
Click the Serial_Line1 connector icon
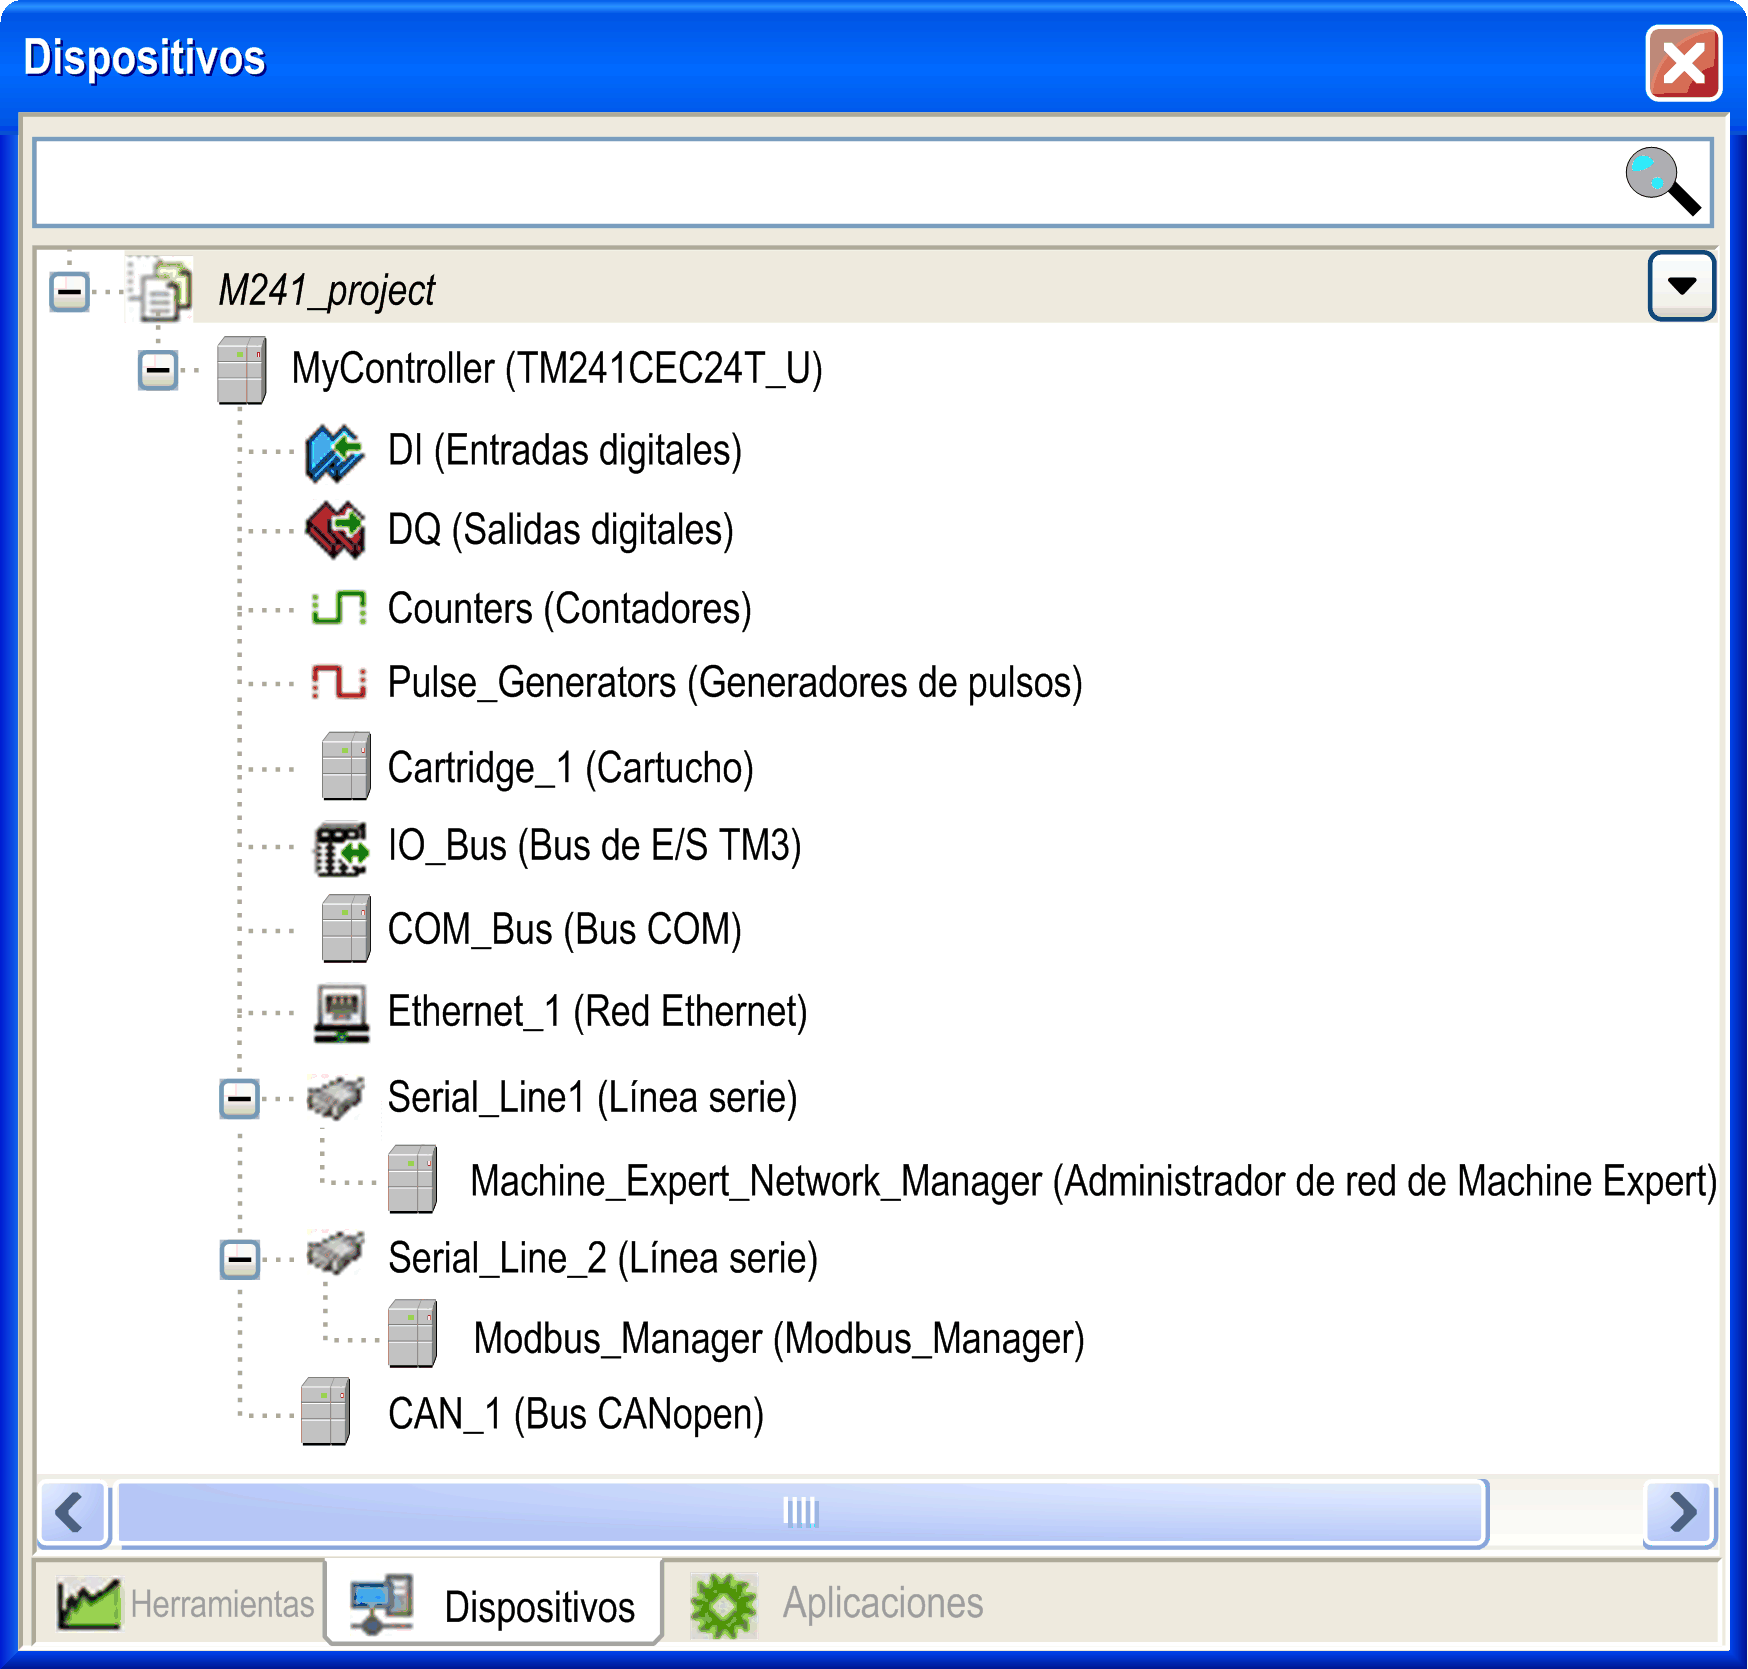click(x=335, y=1098)
